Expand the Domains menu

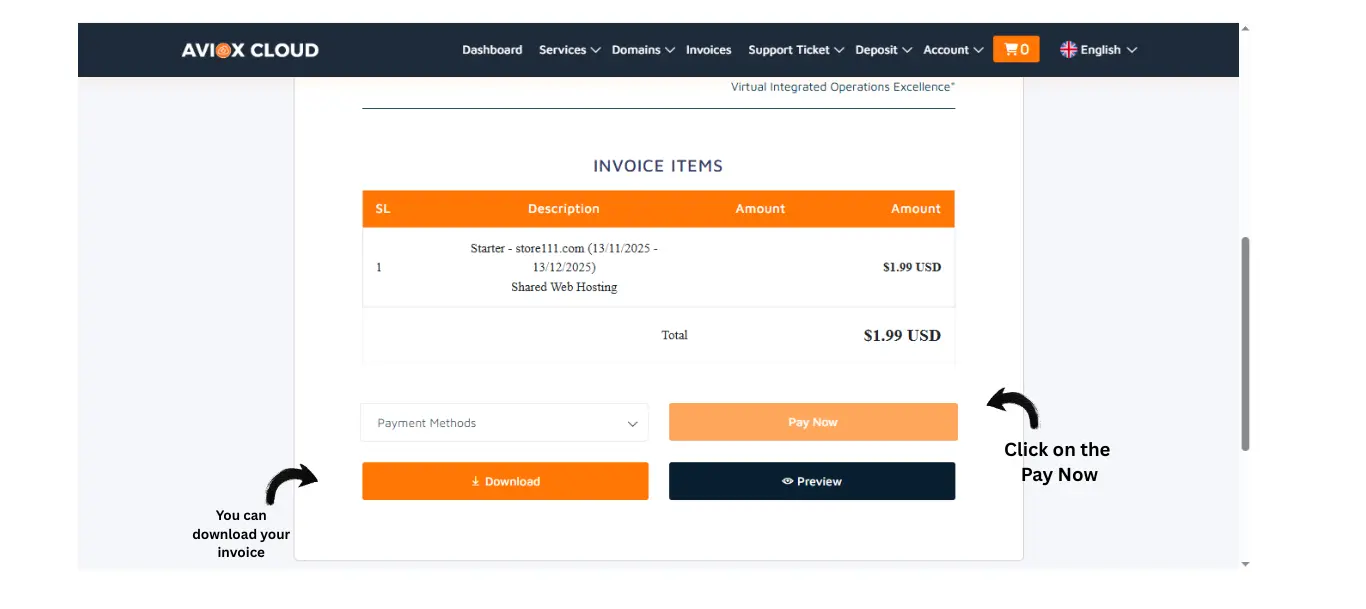(x=642, y=50)
